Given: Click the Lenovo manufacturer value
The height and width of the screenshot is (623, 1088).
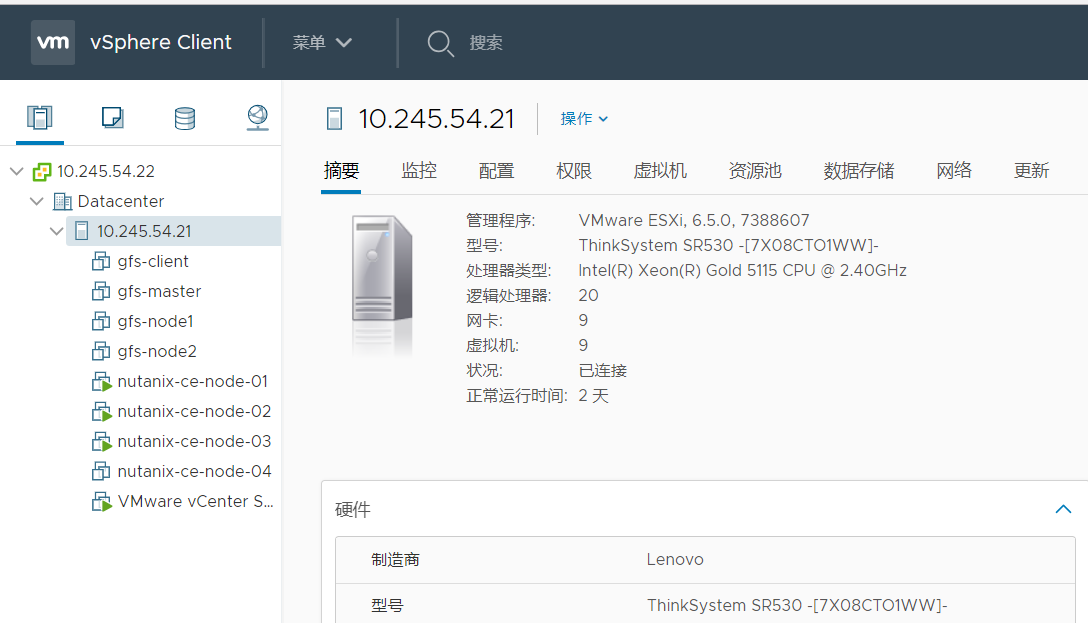Looking at the screenshot, I should pos(674,559).
